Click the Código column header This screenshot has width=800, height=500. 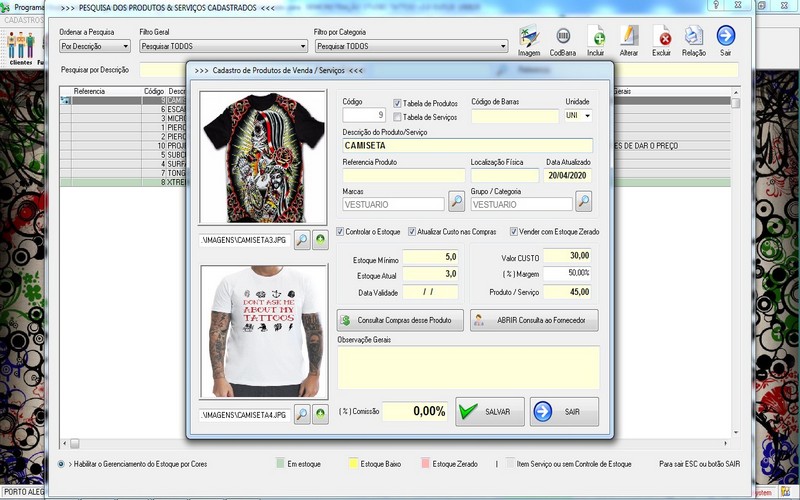click(x=154, y=91)
